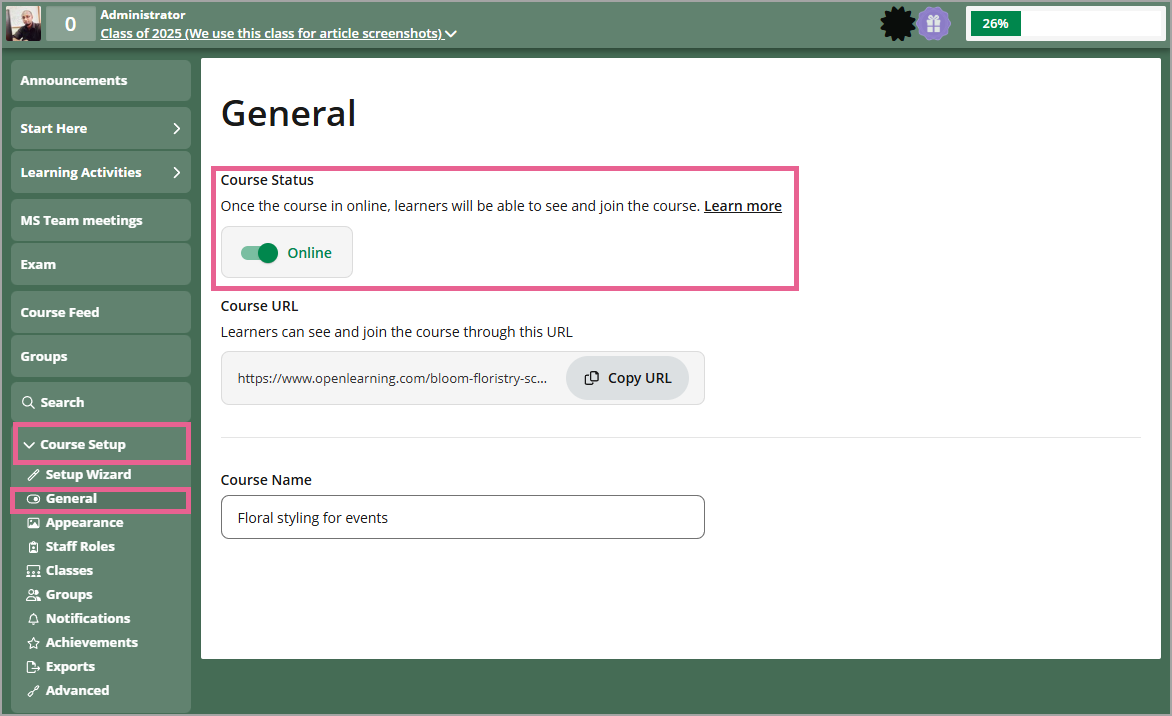This screenshot has height=716, width=1172.
Task: Click the Staff Roles badge icon
Action: click(33, 546)
